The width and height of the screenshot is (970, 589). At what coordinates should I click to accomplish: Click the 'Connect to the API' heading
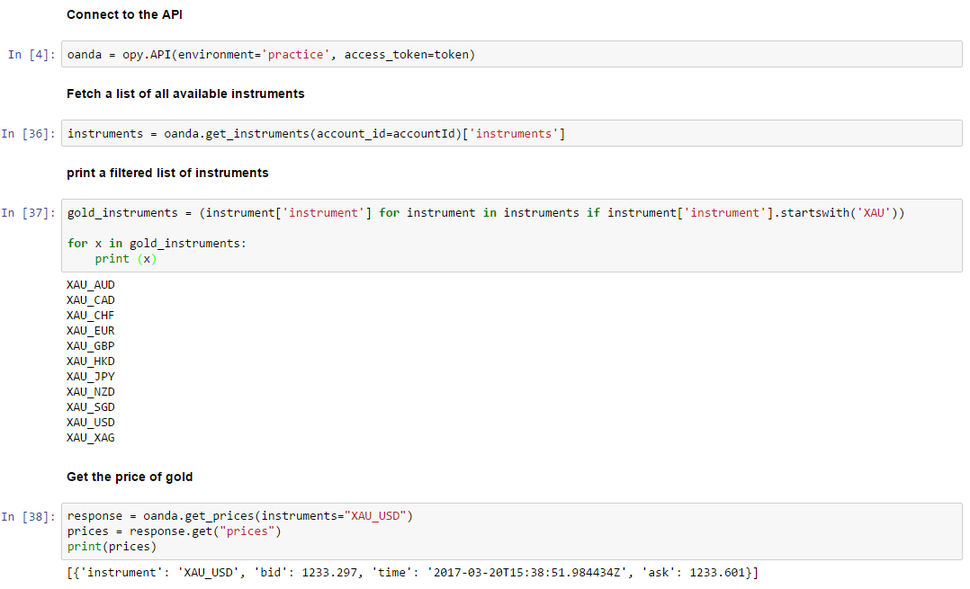(124, 15)
